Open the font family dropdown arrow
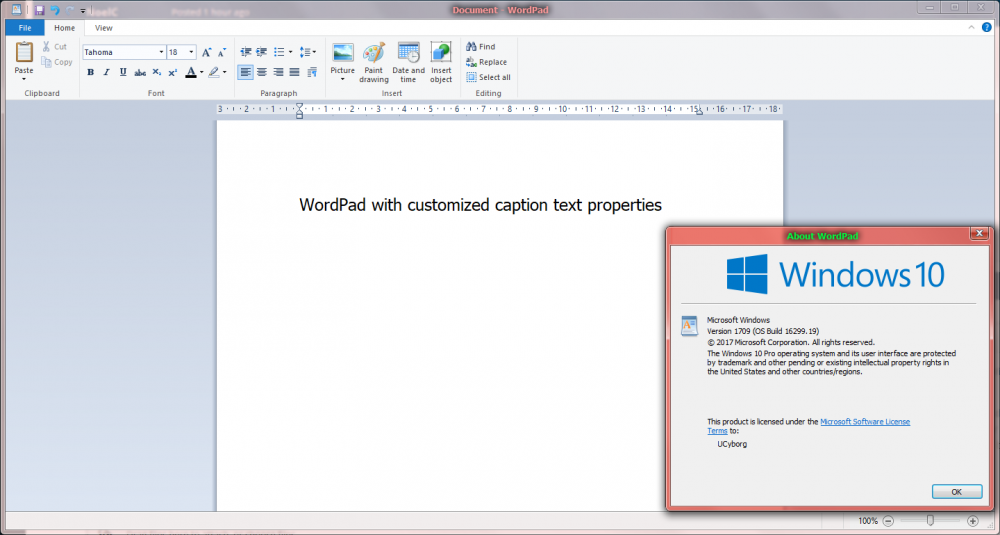This screenshot has height=535, width=1000. (x=161, y=52)
